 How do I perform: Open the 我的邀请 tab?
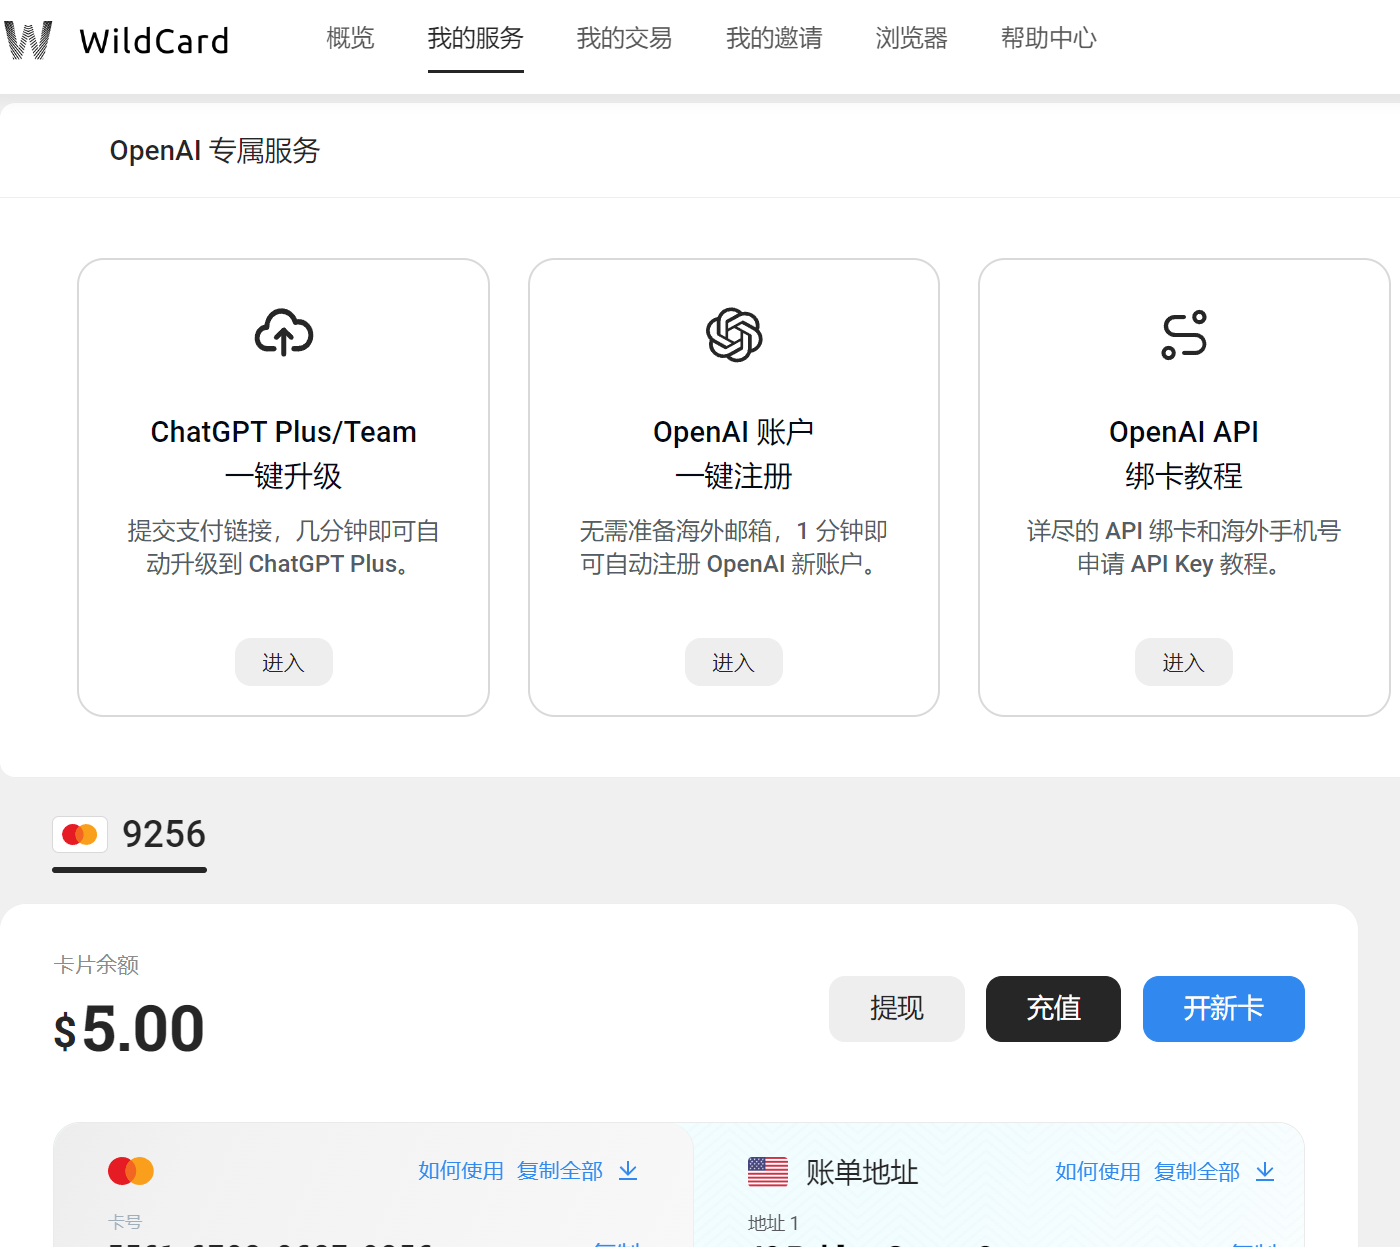pos(774,38)
